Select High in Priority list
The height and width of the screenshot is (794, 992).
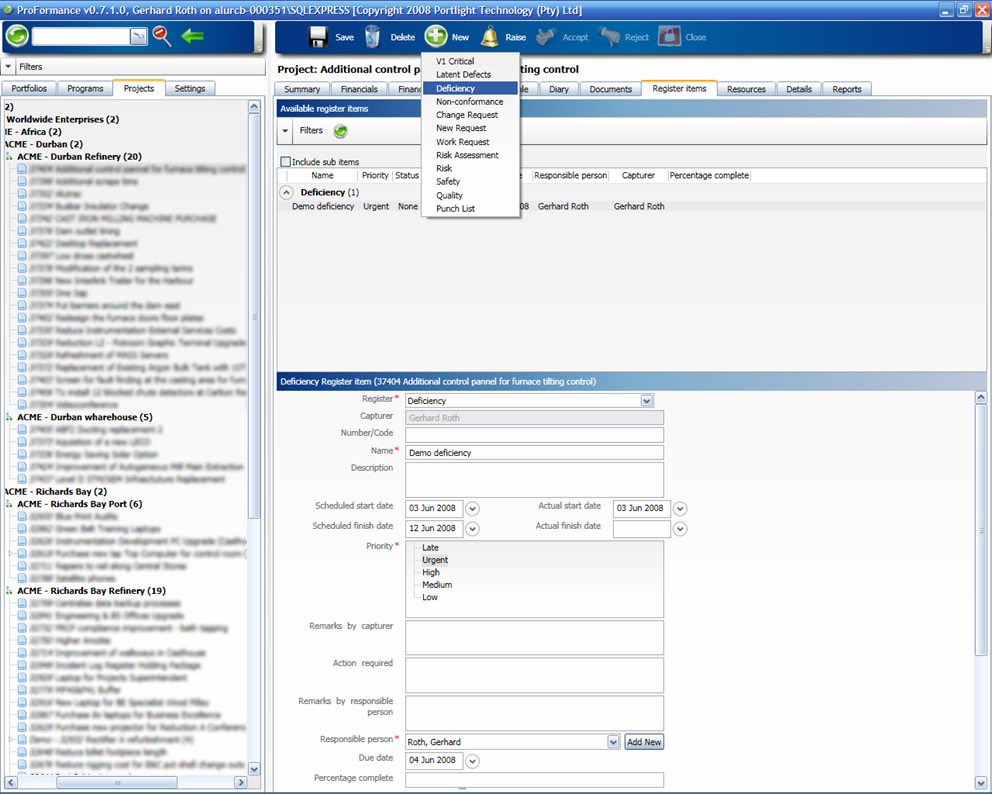(431, 573)
